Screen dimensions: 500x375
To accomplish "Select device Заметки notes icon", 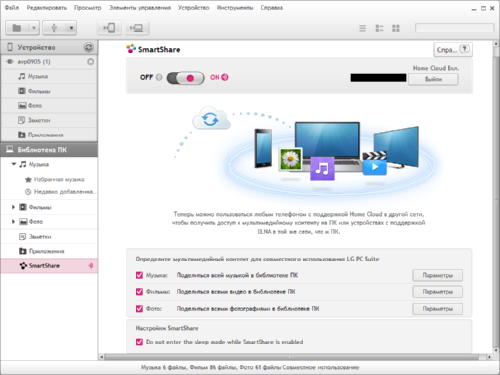I will 22,120.
